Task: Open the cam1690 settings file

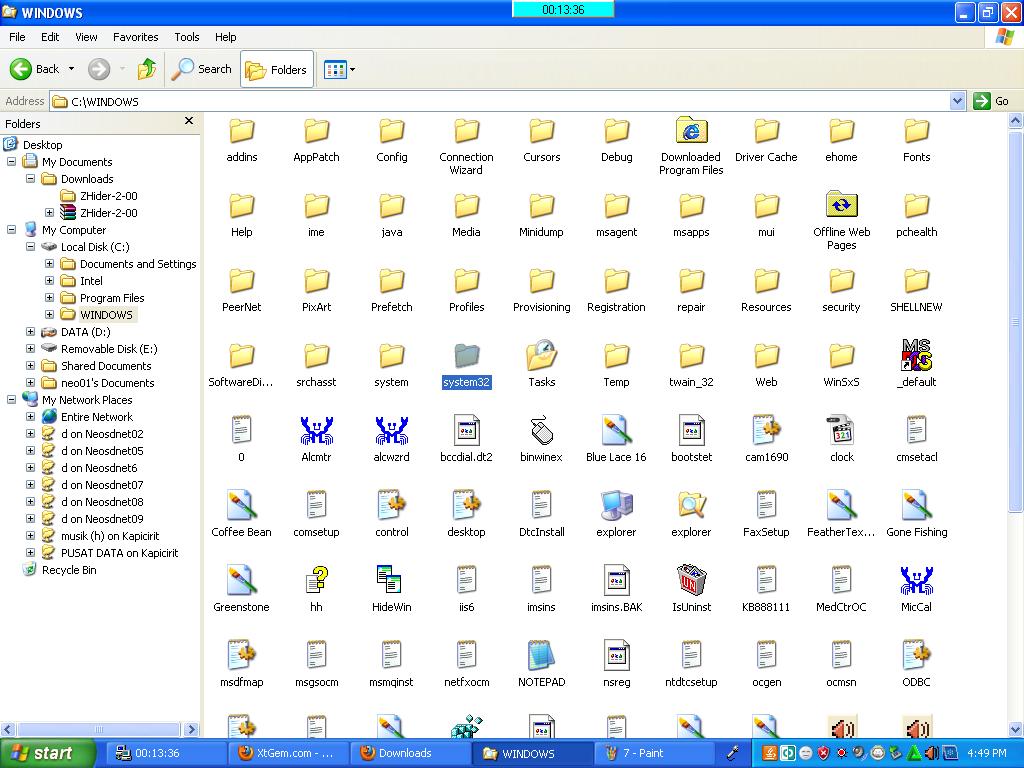Action: [766, 431]
